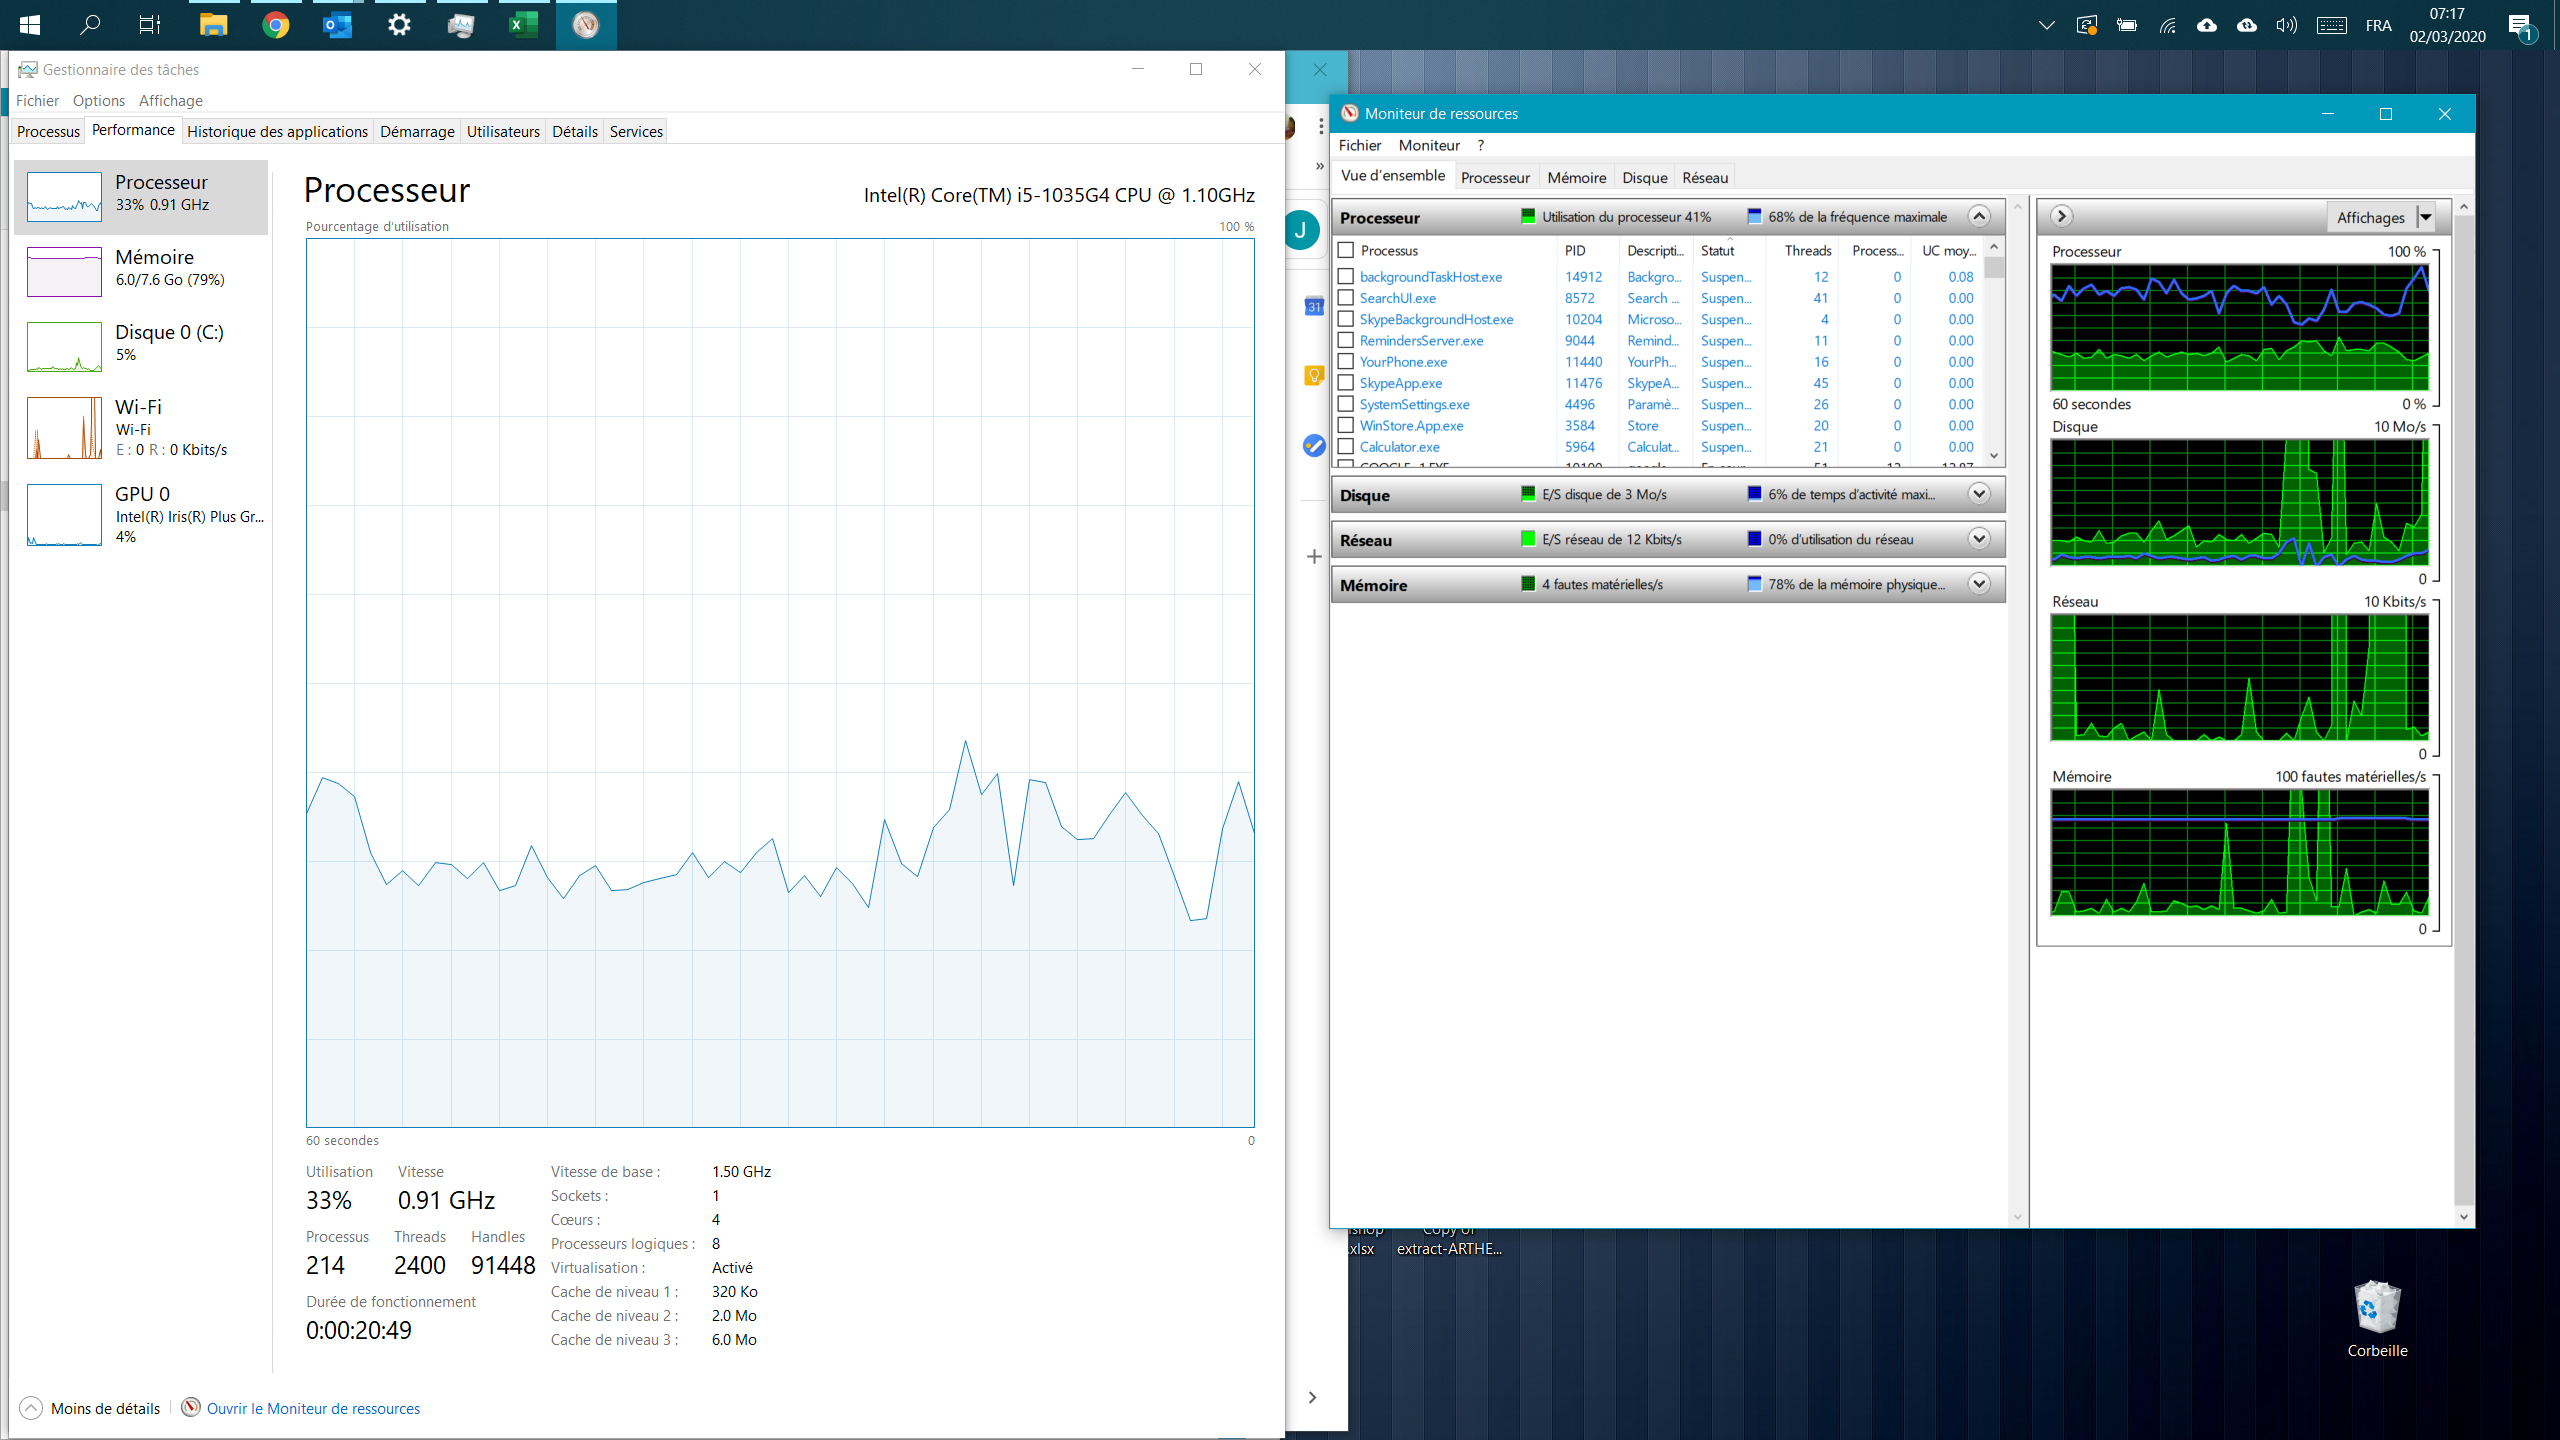Tick the Calculator.exe checkbox
The width and height of the screenshot is (2560, 1440).
point(1346,447)
